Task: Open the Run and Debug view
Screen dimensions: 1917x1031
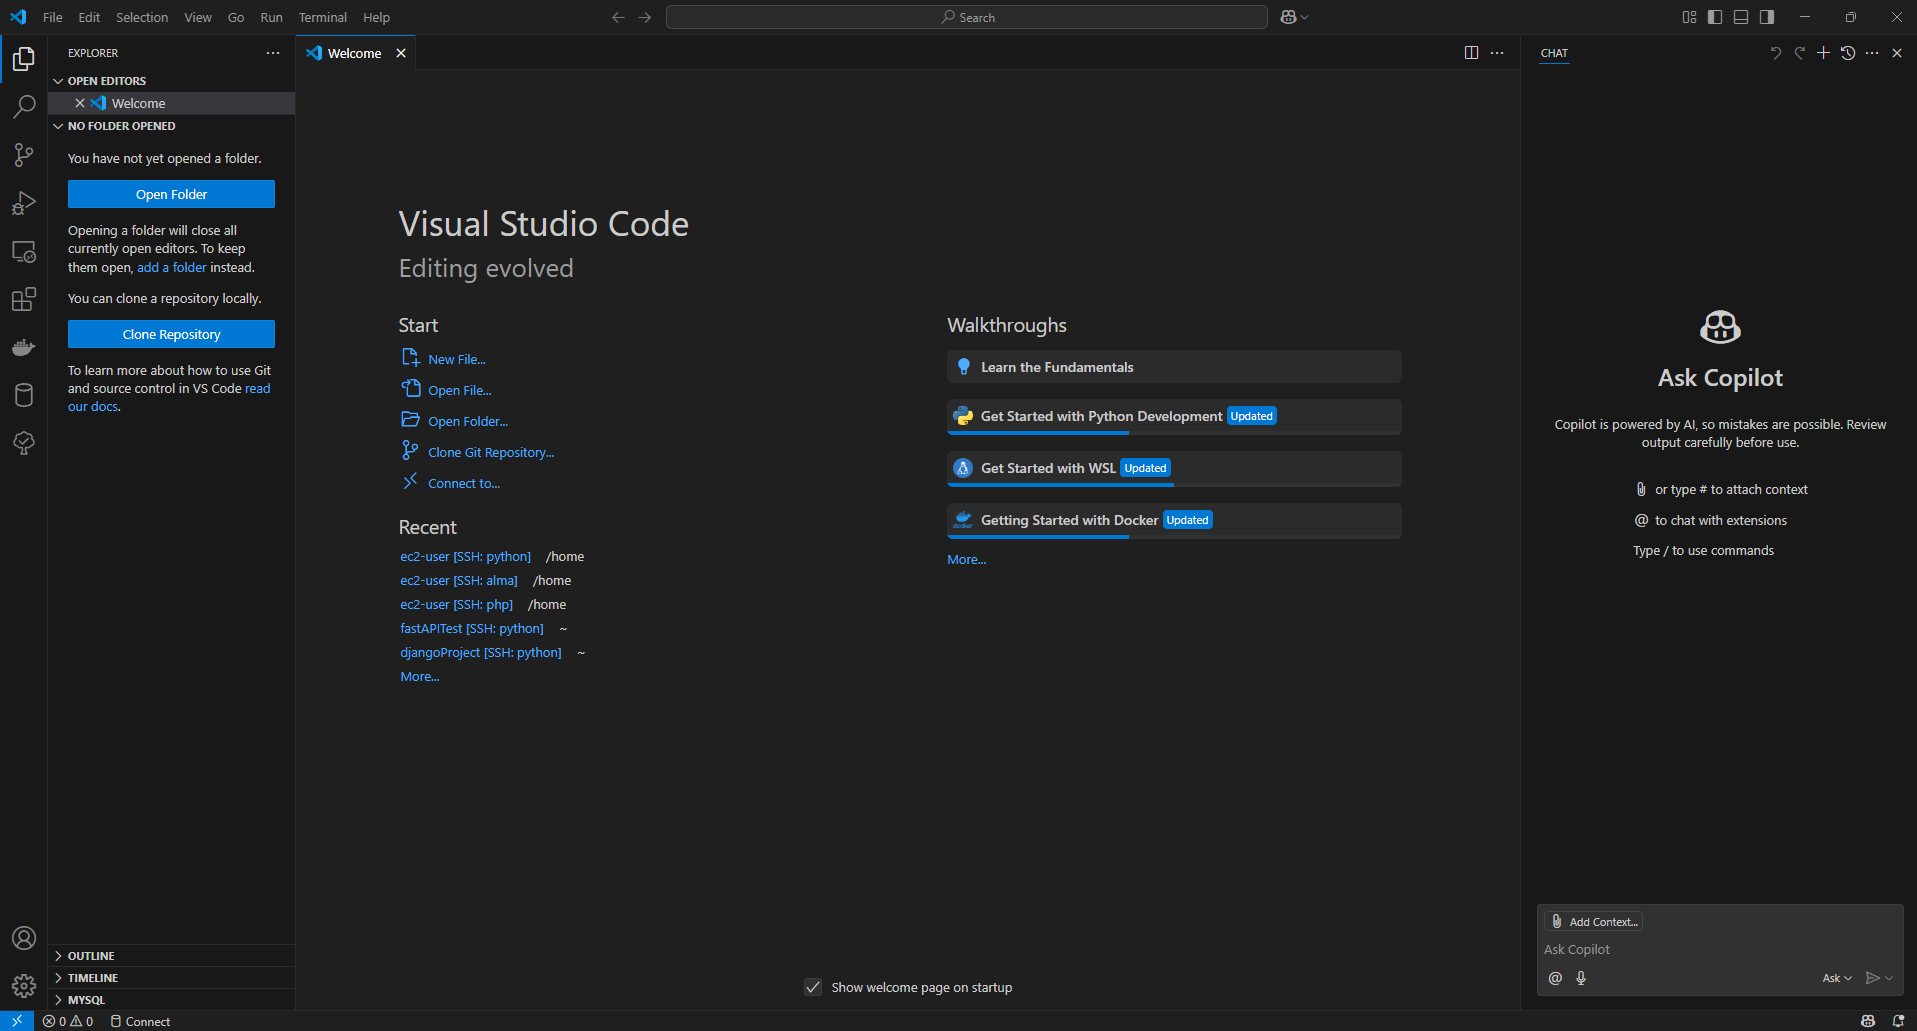Action: tap(24, 203)
